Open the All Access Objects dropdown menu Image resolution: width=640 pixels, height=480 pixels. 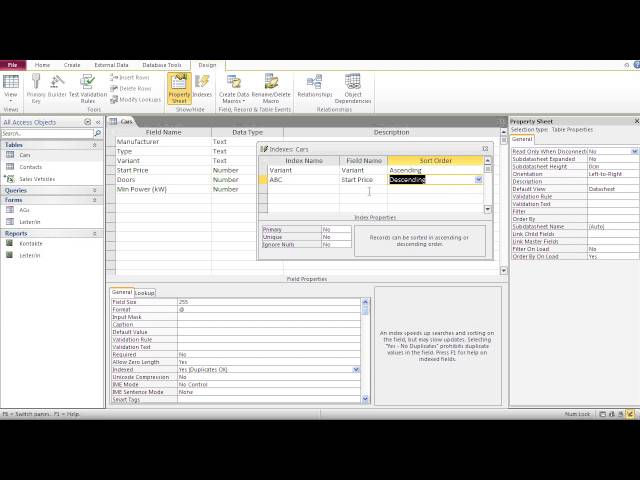click(87, 122)
